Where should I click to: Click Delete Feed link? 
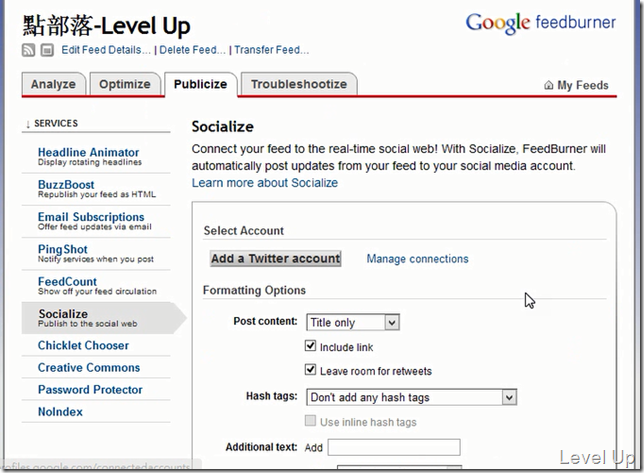tap(192, 50)
